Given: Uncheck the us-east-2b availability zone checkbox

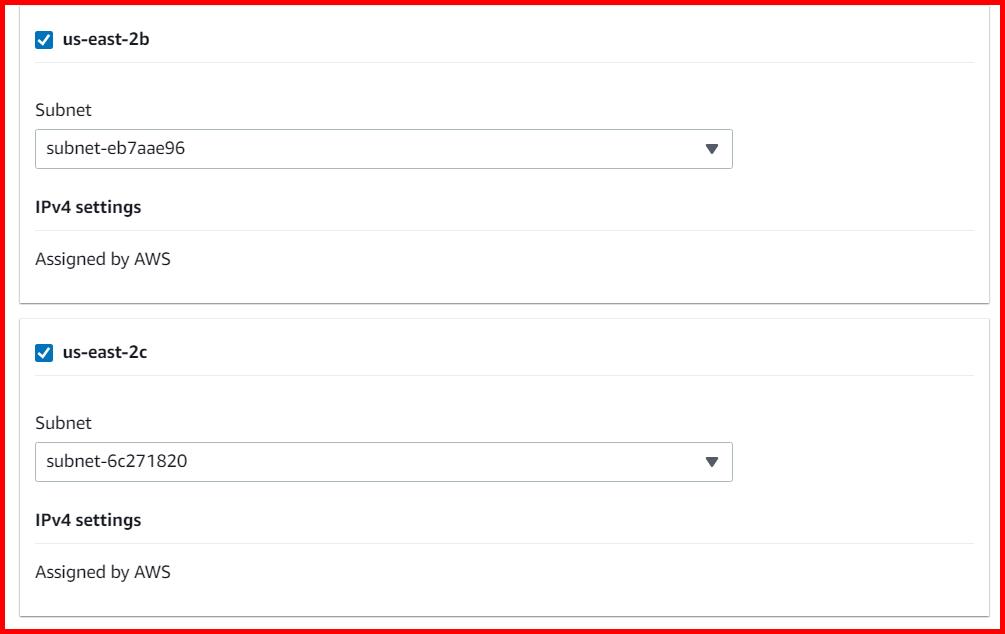Looking at the screenshot, I should [43, 39].
